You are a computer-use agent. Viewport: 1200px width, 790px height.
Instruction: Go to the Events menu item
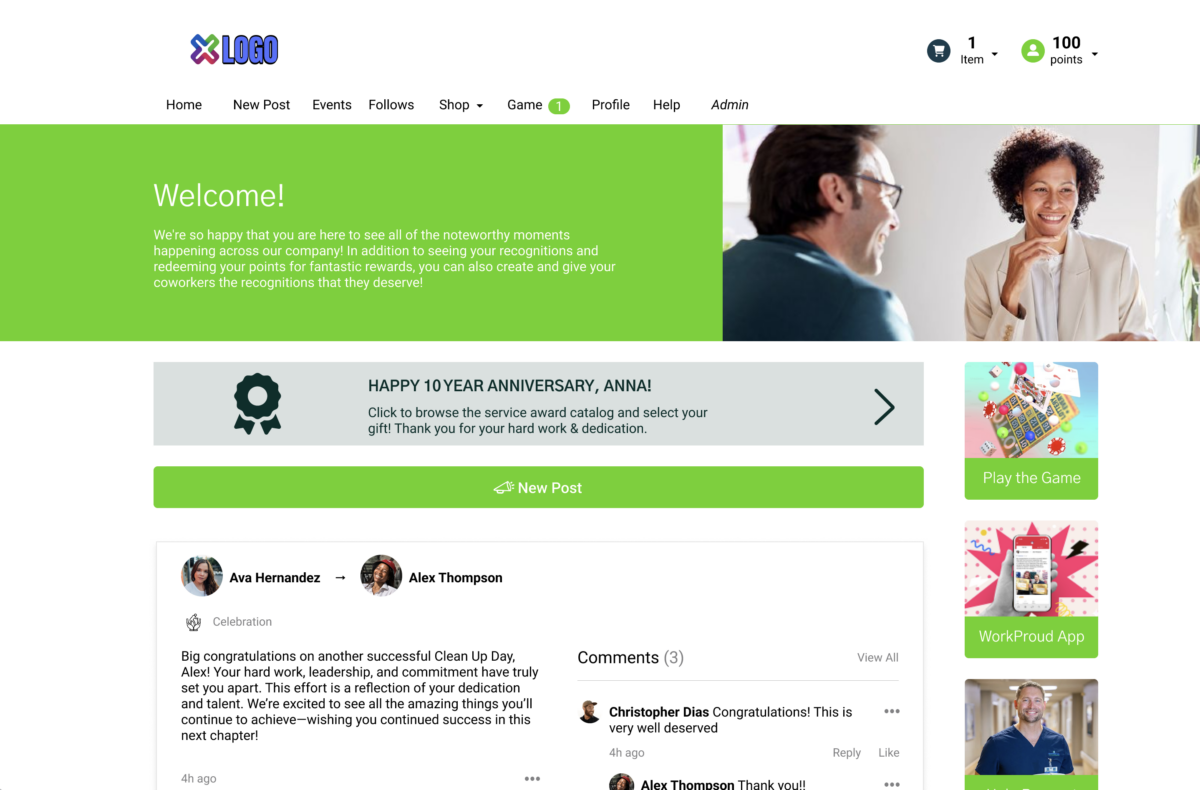point(332,105)
